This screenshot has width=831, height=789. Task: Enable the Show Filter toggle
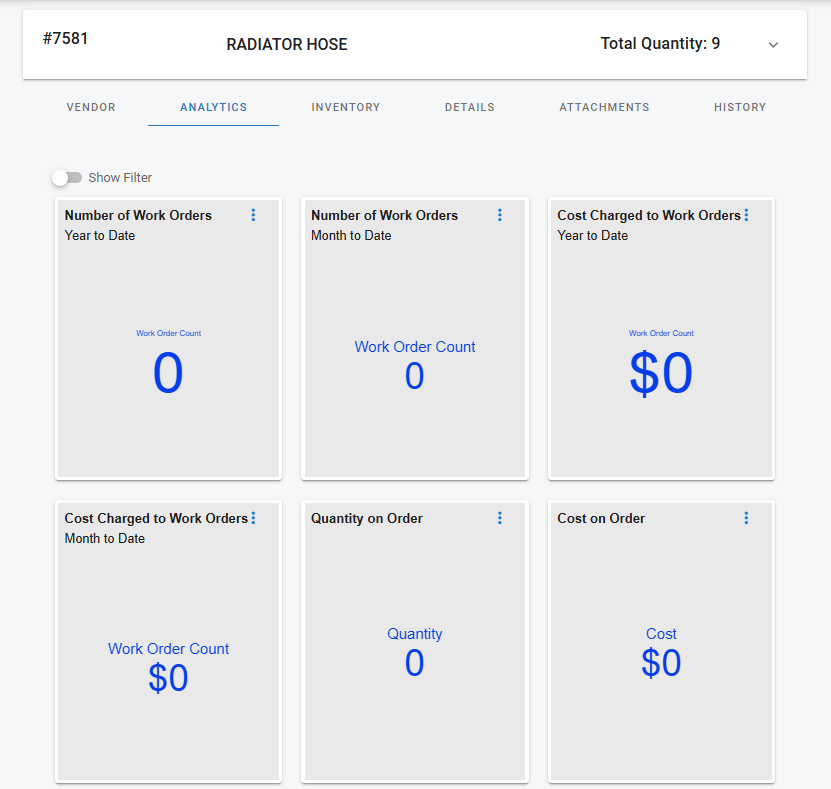click(67, 178)
